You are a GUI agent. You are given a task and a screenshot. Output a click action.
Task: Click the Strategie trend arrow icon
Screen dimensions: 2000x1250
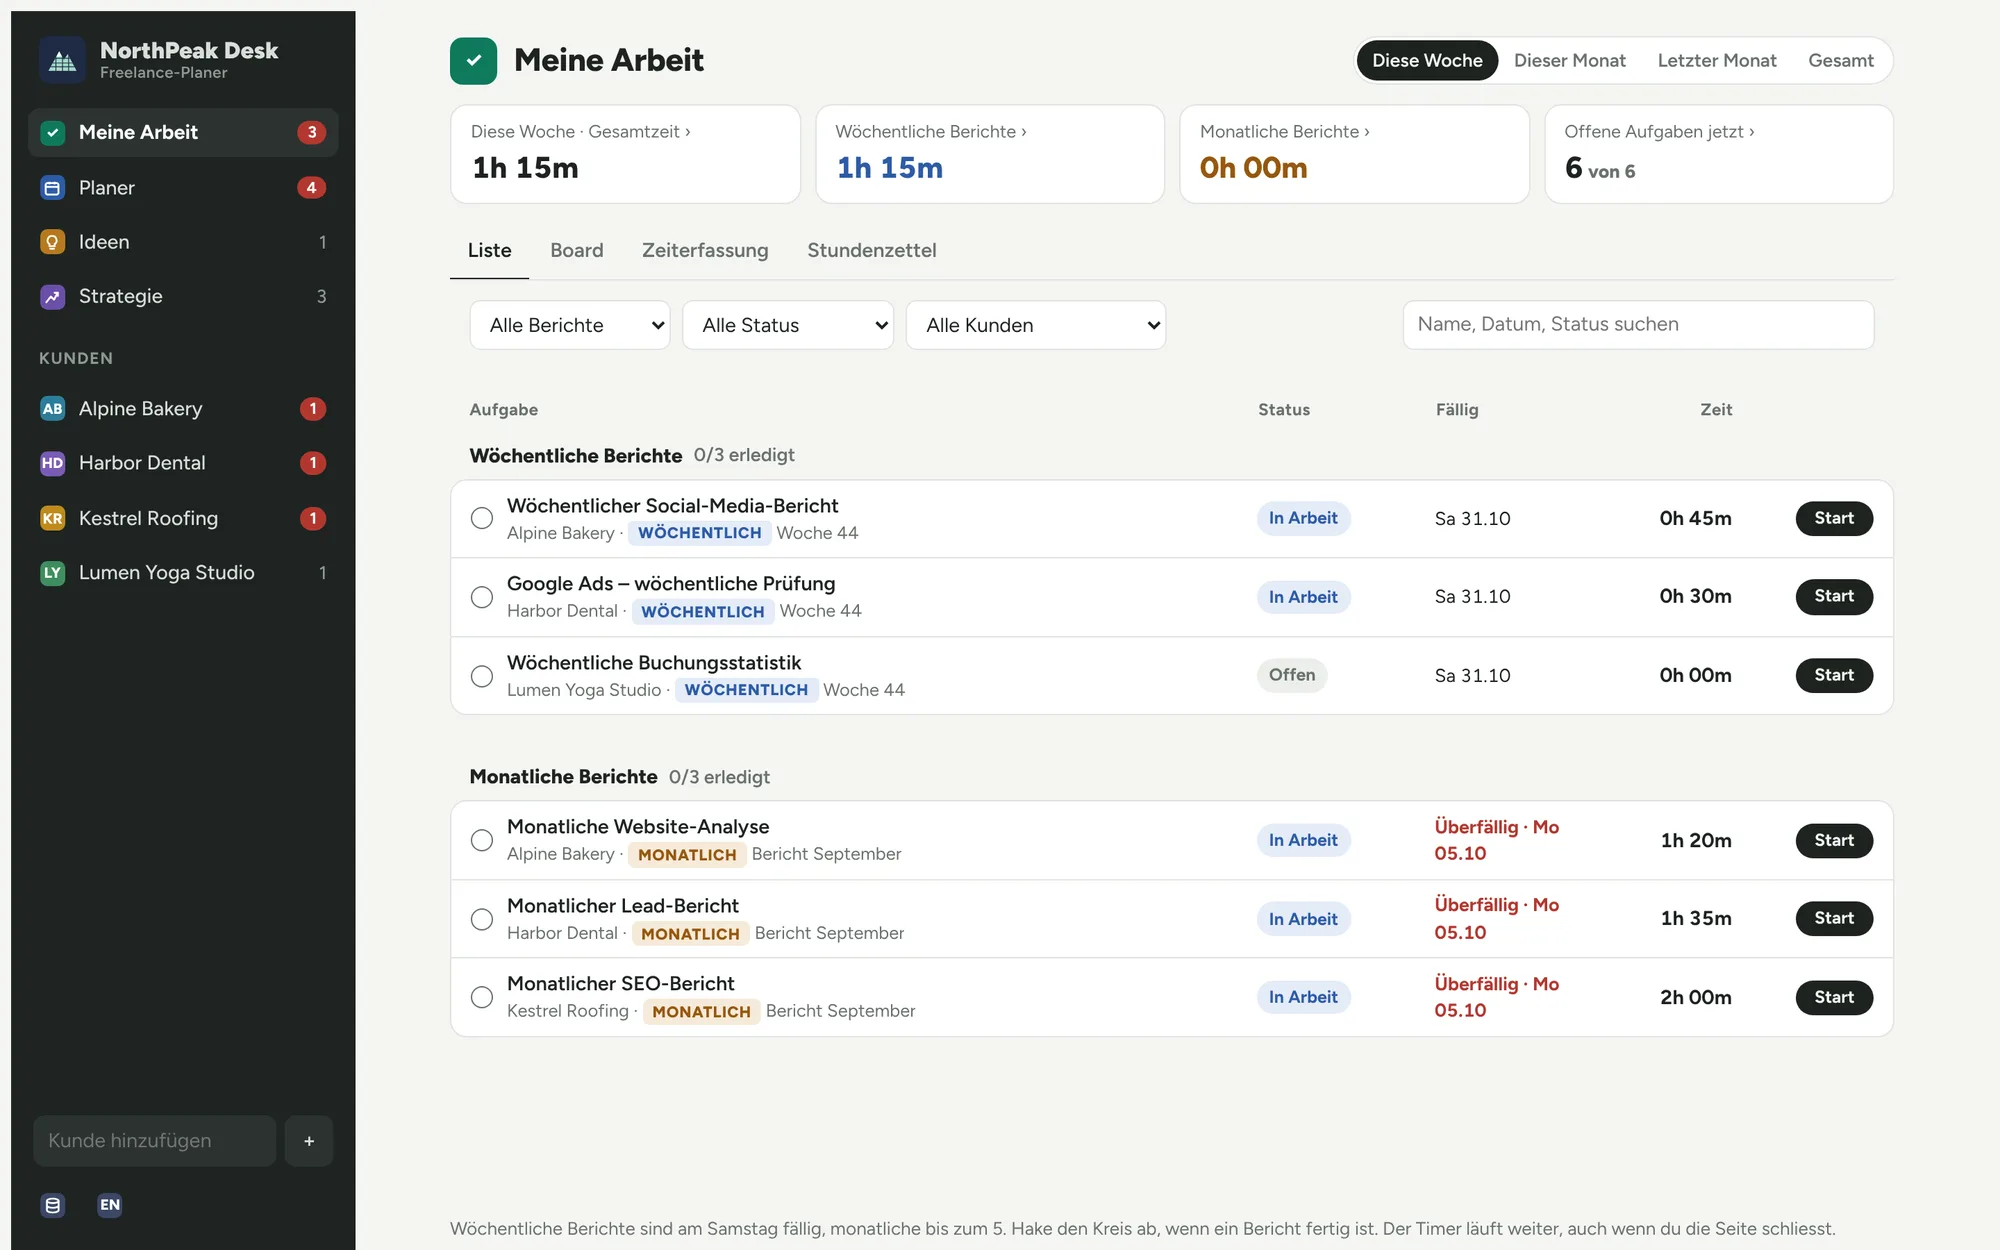53,296
